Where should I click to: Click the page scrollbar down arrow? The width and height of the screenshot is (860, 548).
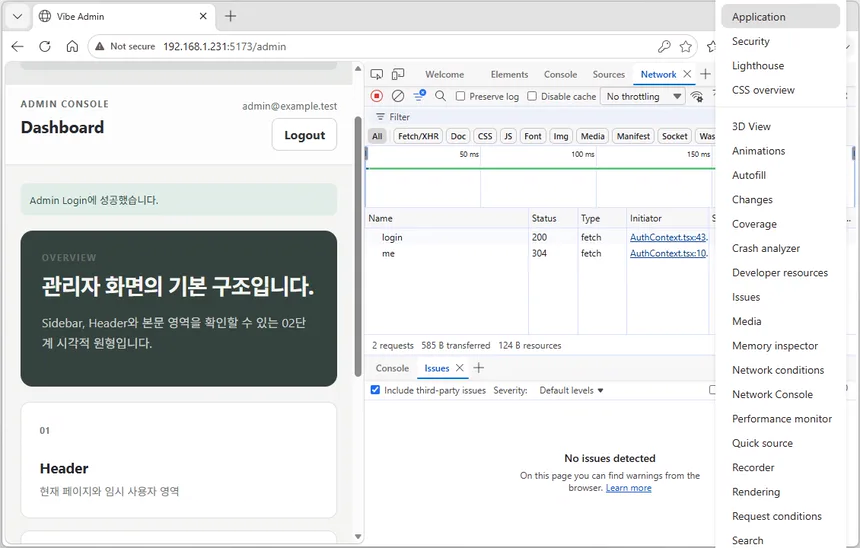(358, 536)
